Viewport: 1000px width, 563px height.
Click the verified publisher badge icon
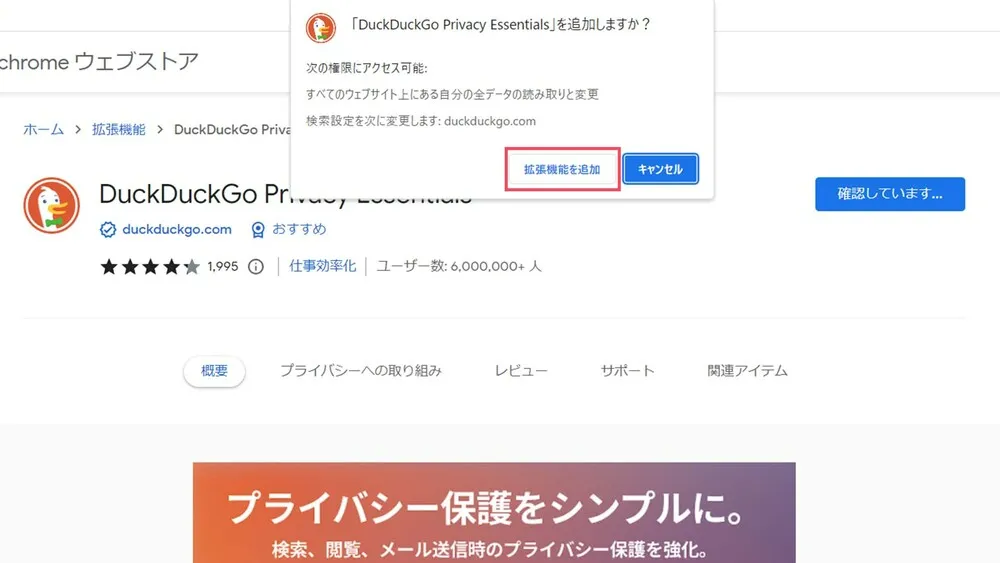pos(108,230)
